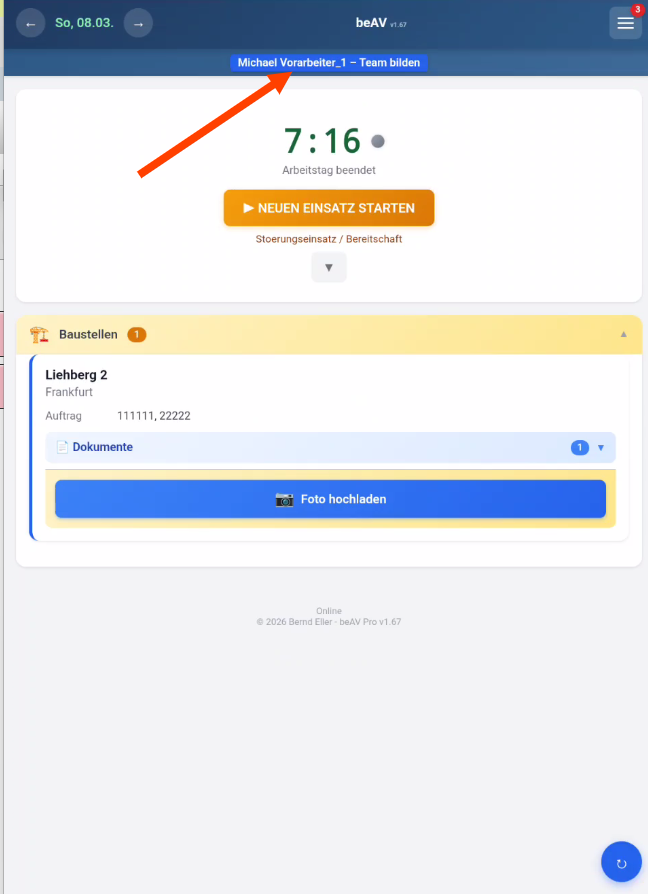Click the Baustellen crane icon
This screenshot has width=648, height=894.
[39, 335]
